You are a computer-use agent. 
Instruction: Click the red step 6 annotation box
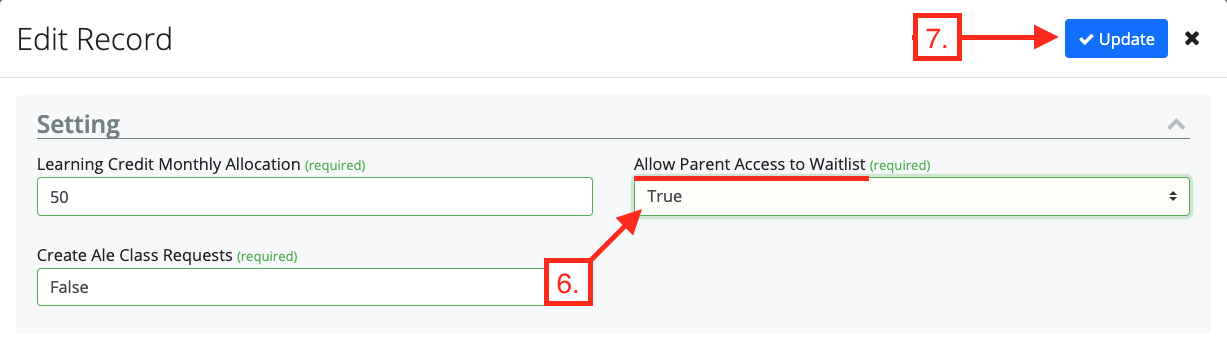(x=568, y=283)
